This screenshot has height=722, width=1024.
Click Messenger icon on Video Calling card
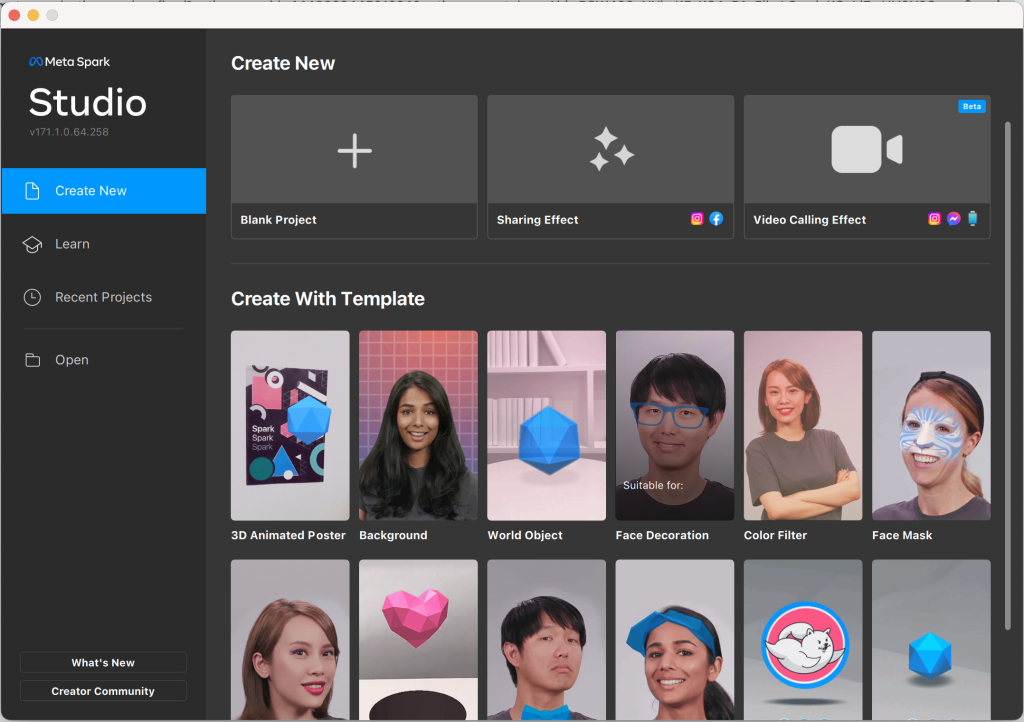(953, 219)
